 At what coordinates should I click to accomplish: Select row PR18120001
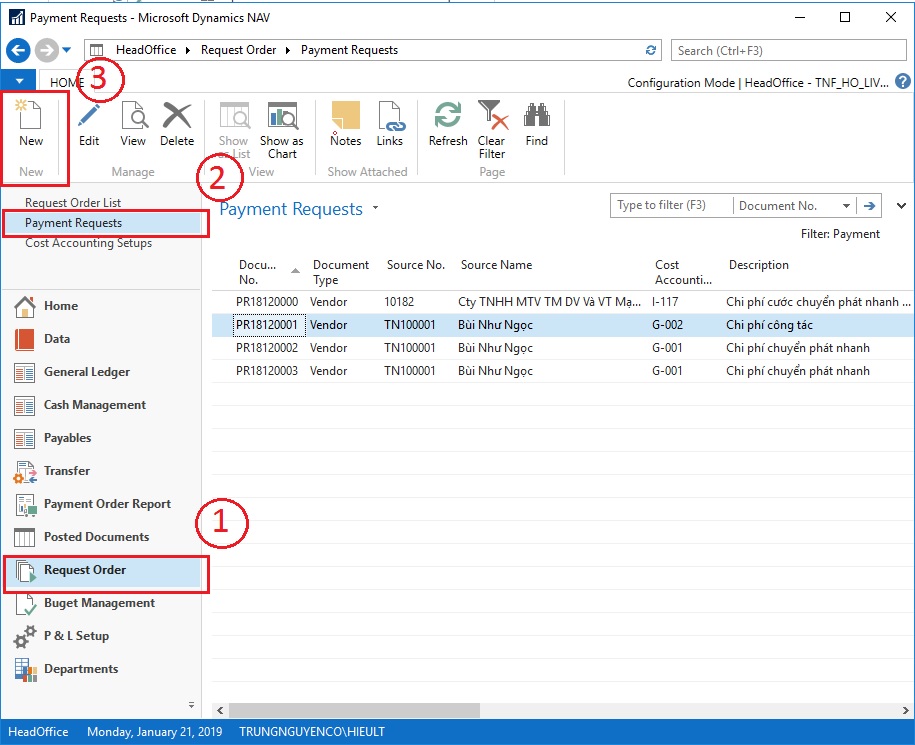click(561, 325)
